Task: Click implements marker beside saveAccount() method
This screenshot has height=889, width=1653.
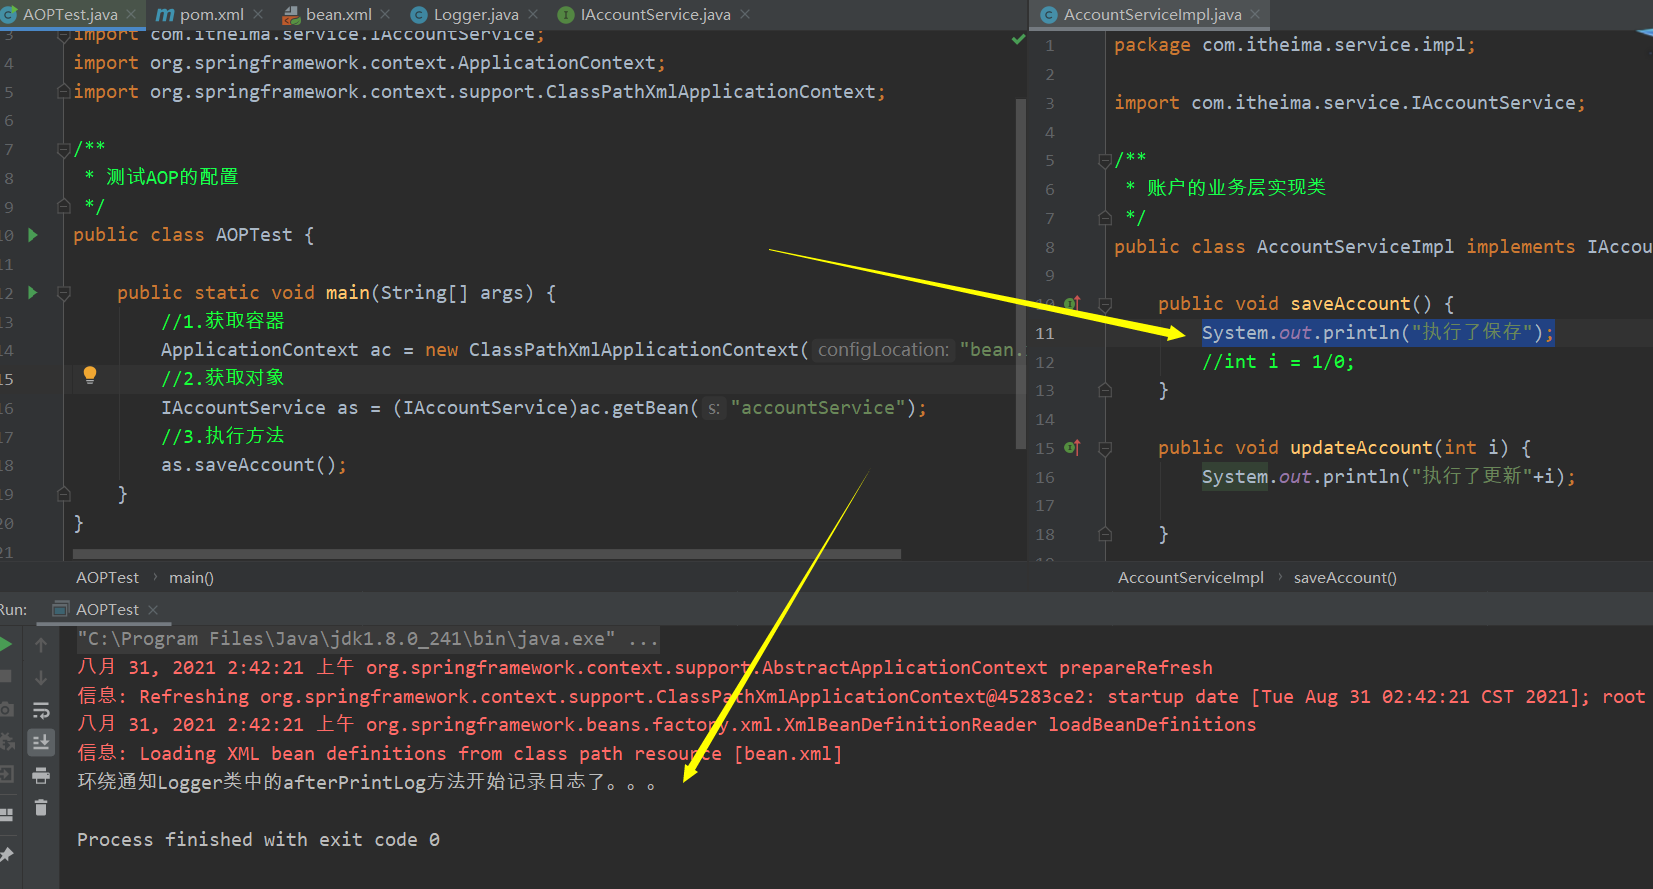Action: 1072,303
